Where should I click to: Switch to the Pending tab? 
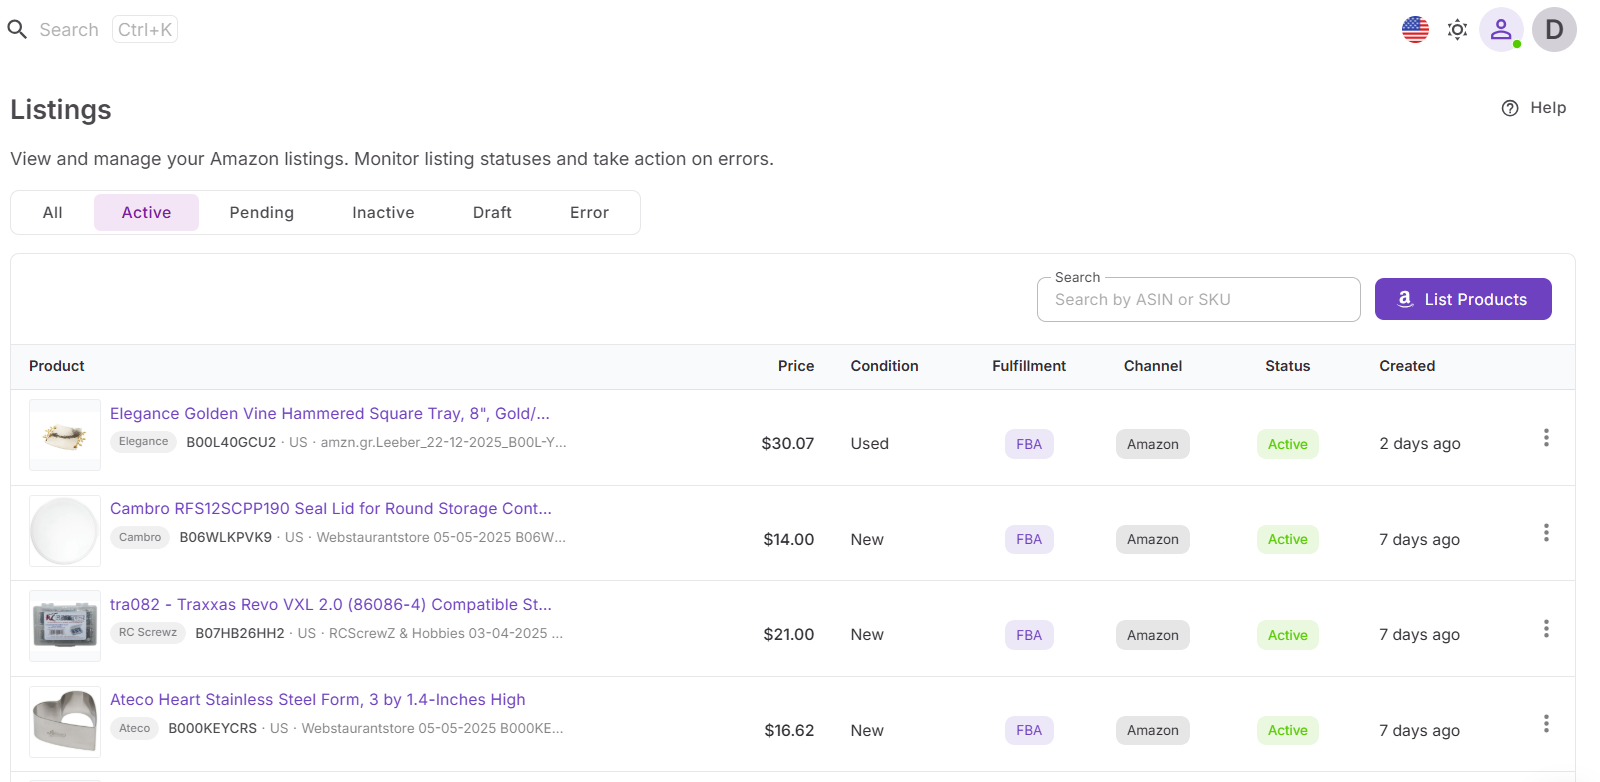point(262,213)
